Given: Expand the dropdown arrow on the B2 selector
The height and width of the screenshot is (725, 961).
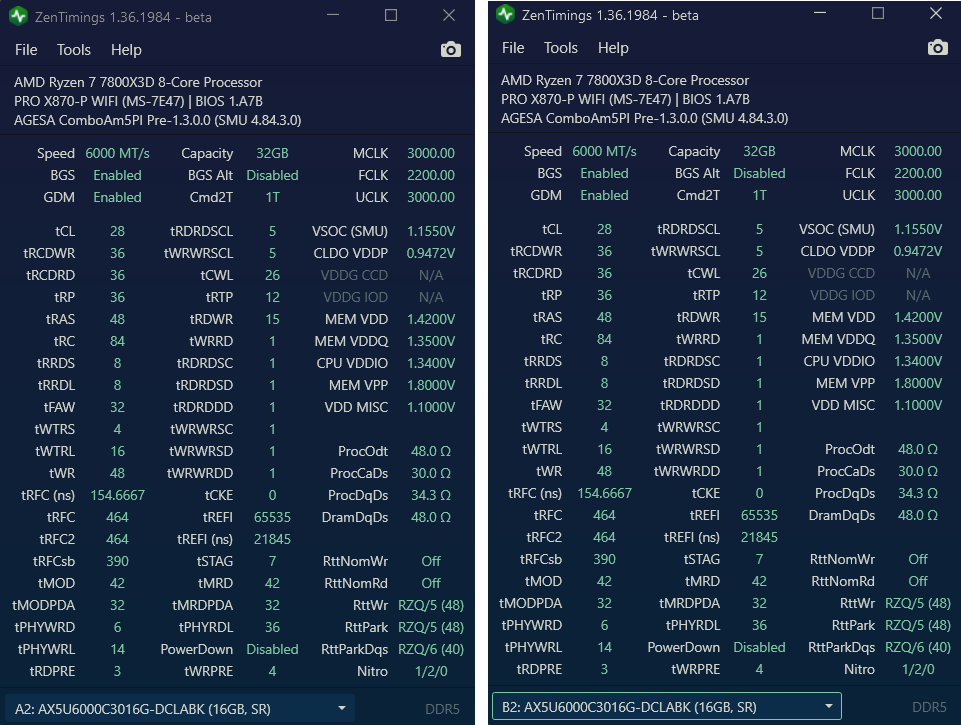Looking at the screenshot, I should pos(827,705).
